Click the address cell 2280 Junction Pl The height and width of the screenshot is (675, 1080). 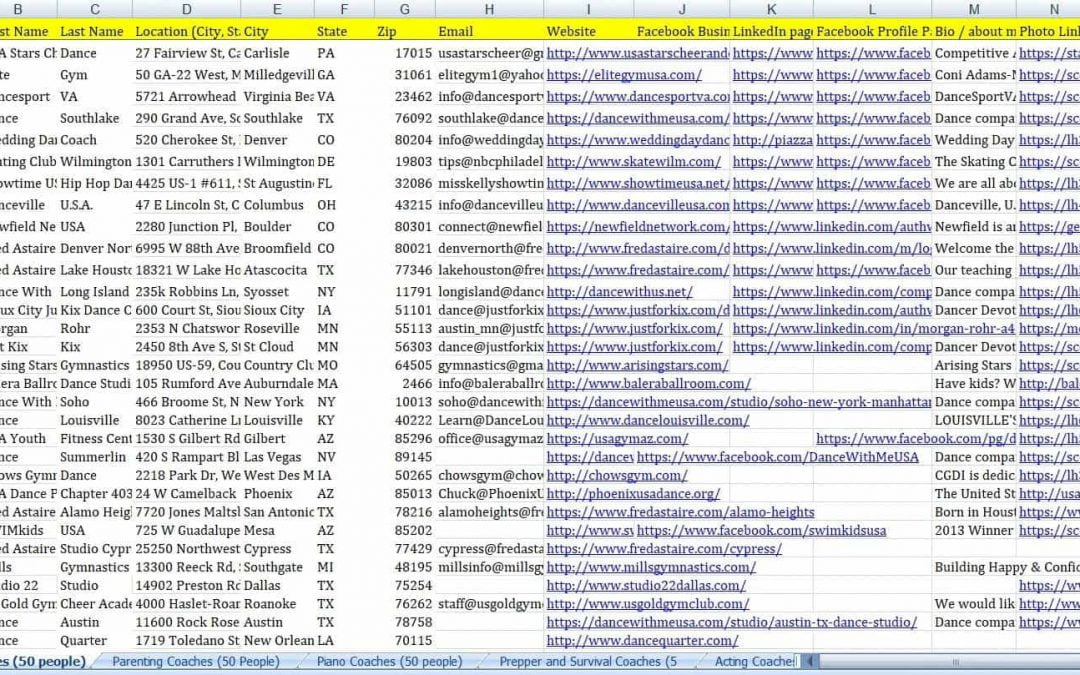187,227
